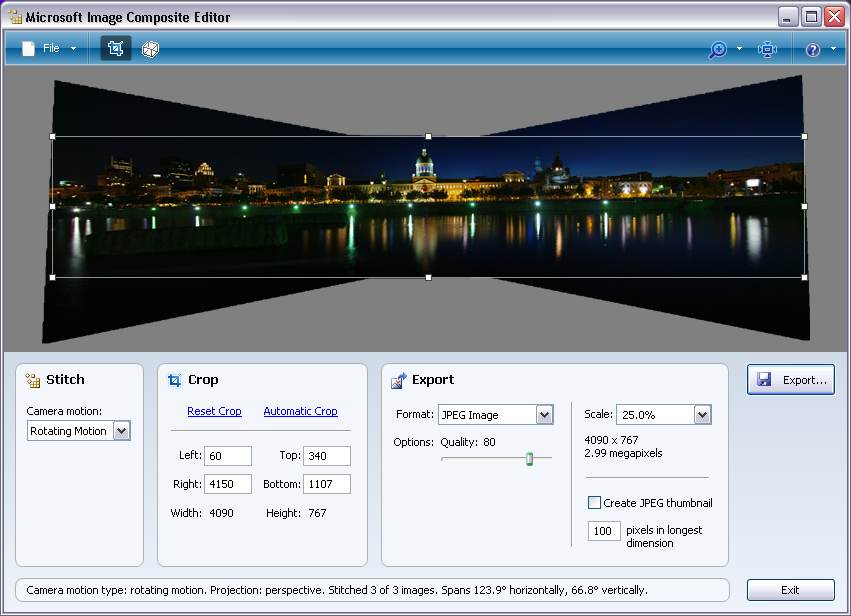Viewport: 851px width, 616px height.
Task: Click the top-center crop handle on the panorama
Action: pyautogui.click(x=428, y=136)
